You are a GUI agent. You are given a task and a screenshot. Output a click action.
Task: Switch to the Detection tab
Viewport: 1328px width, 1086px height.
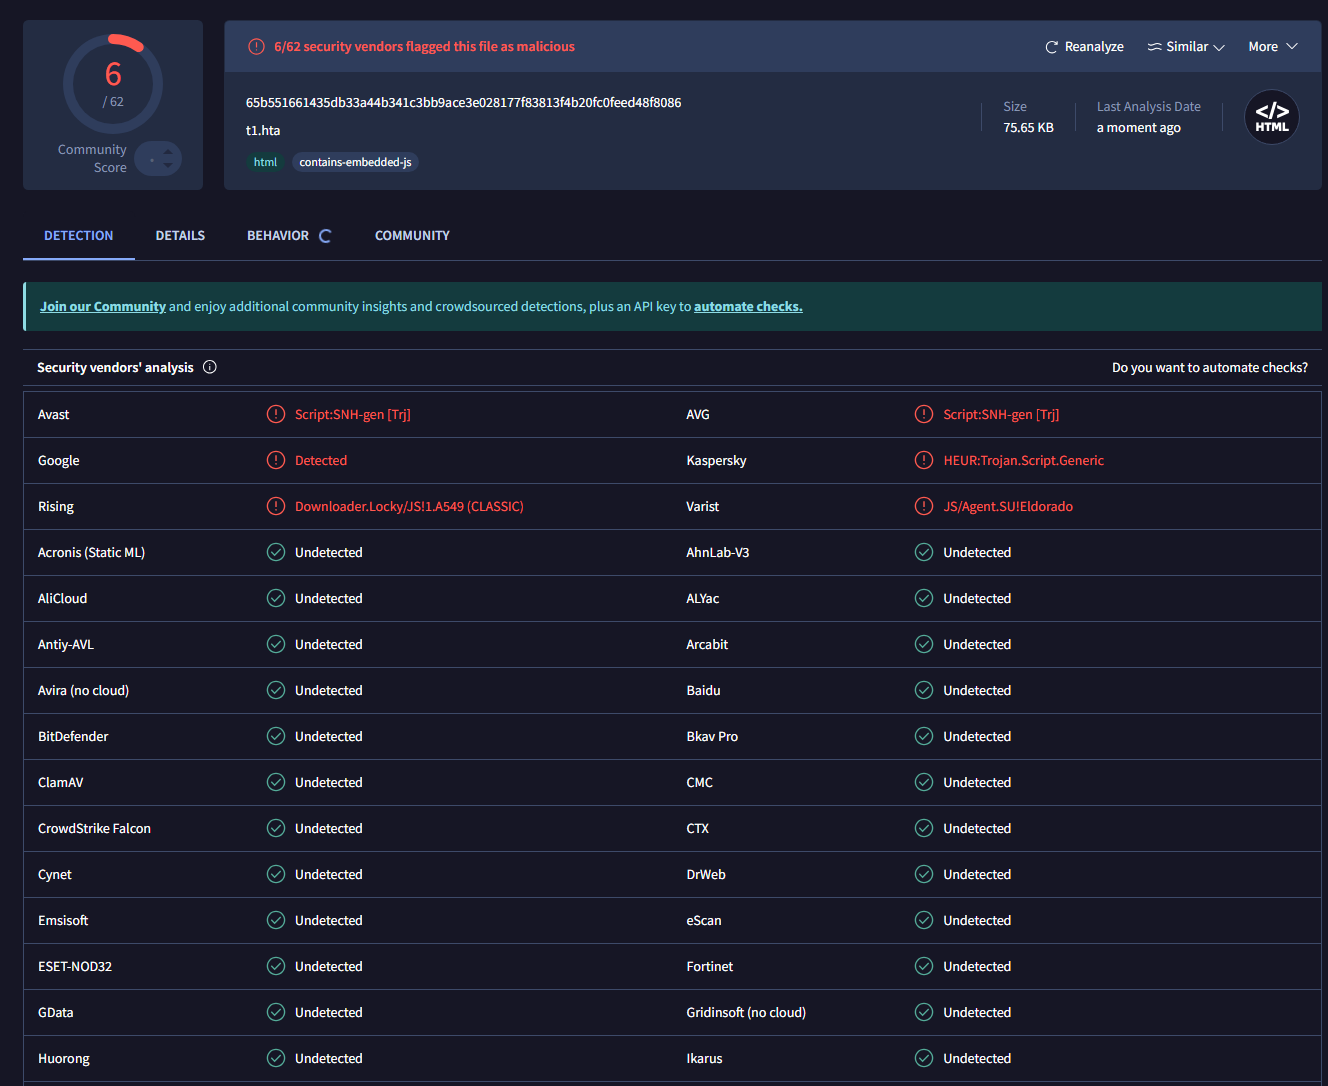click(79, 236)
